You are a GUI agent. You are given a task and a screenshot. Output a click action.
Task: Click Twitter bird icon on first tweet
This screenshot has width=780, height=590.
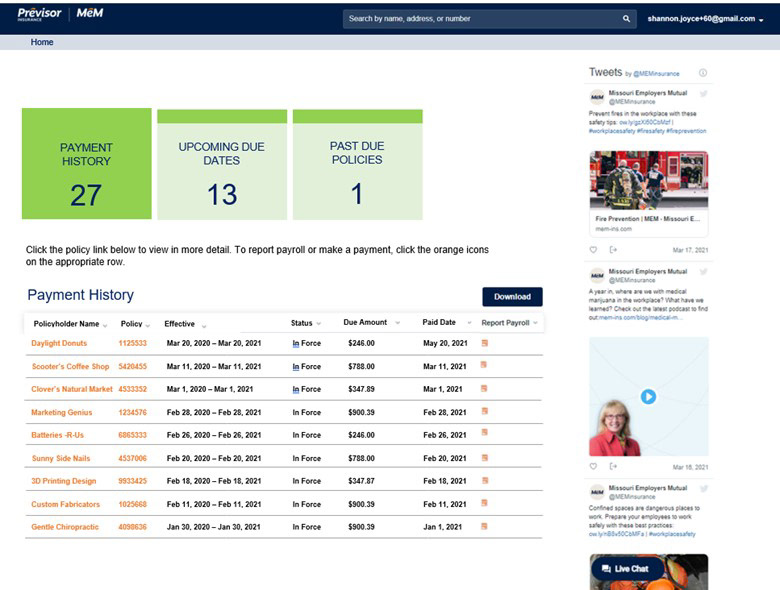pos(703,94)
